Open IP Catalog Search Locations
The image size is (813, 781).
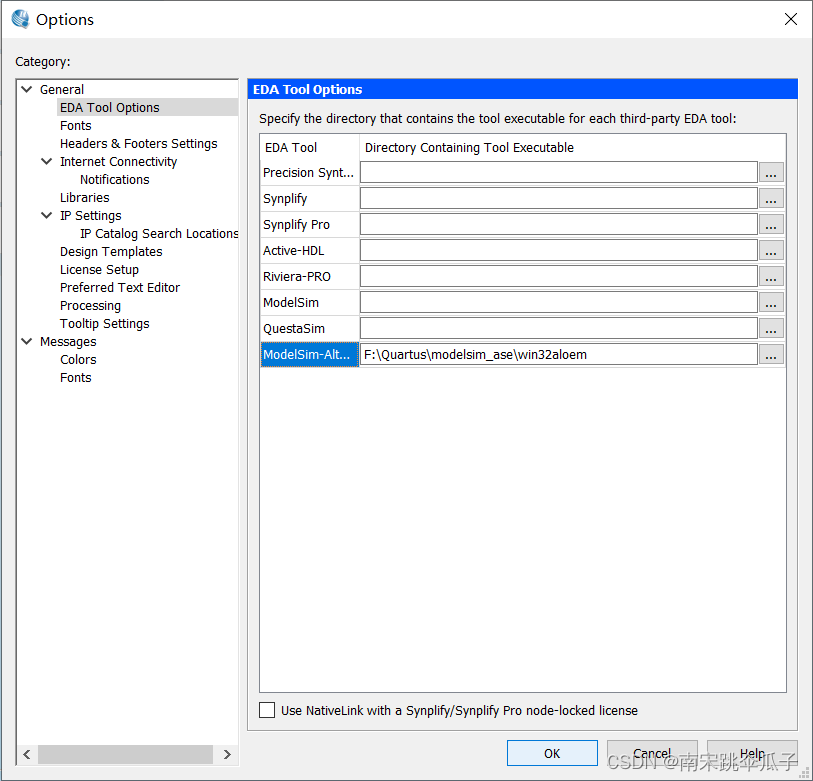(159, 233)
